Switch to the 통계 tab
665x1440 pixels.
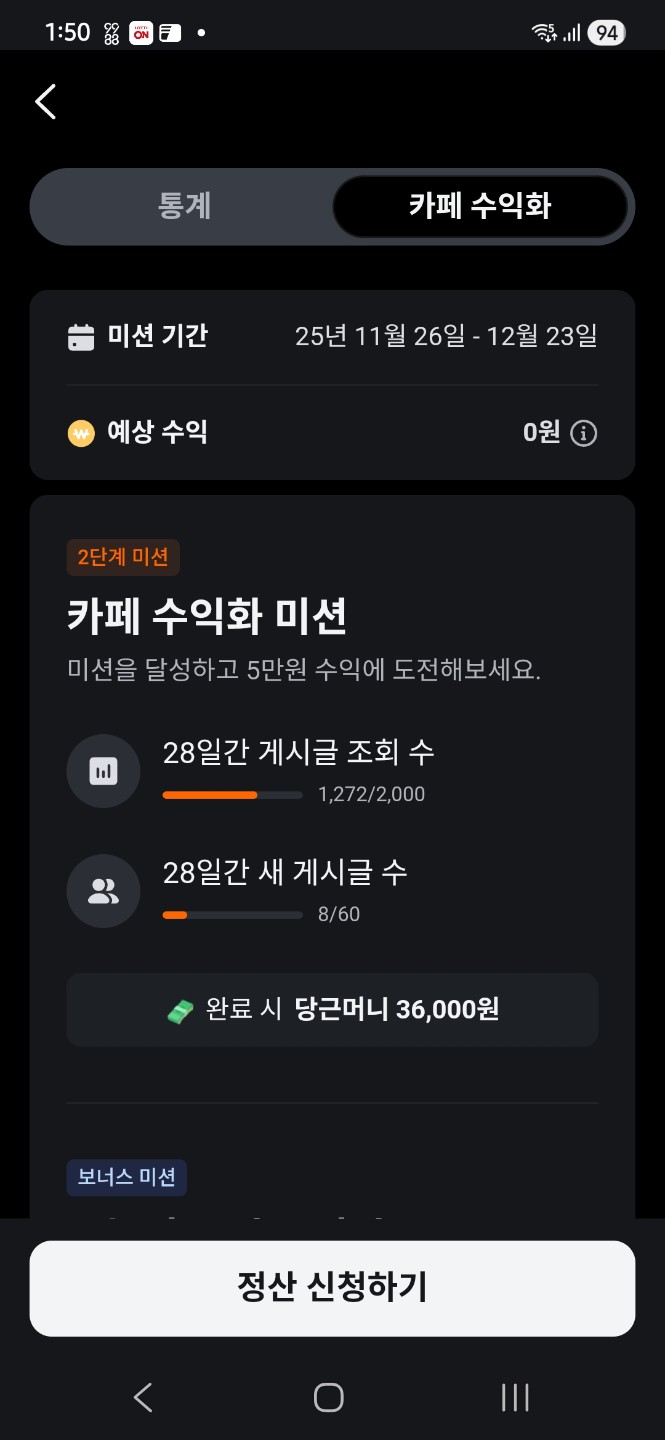[x=184, y=207]
